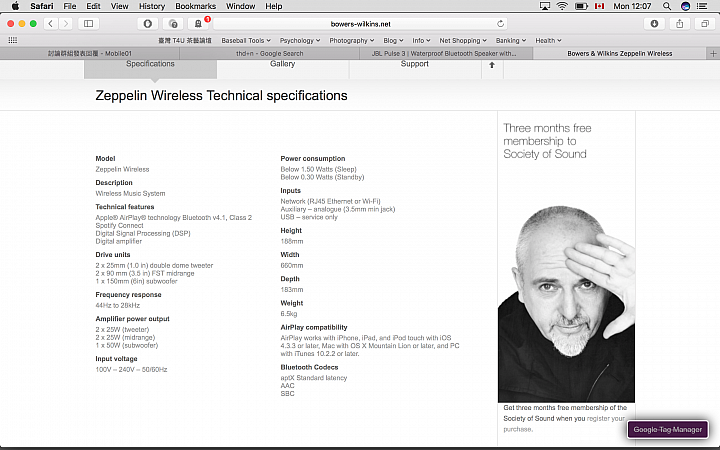Go forward with the Safari forward arrow
The width and height of the screenshot is (720, 450).
click(66, 23)
